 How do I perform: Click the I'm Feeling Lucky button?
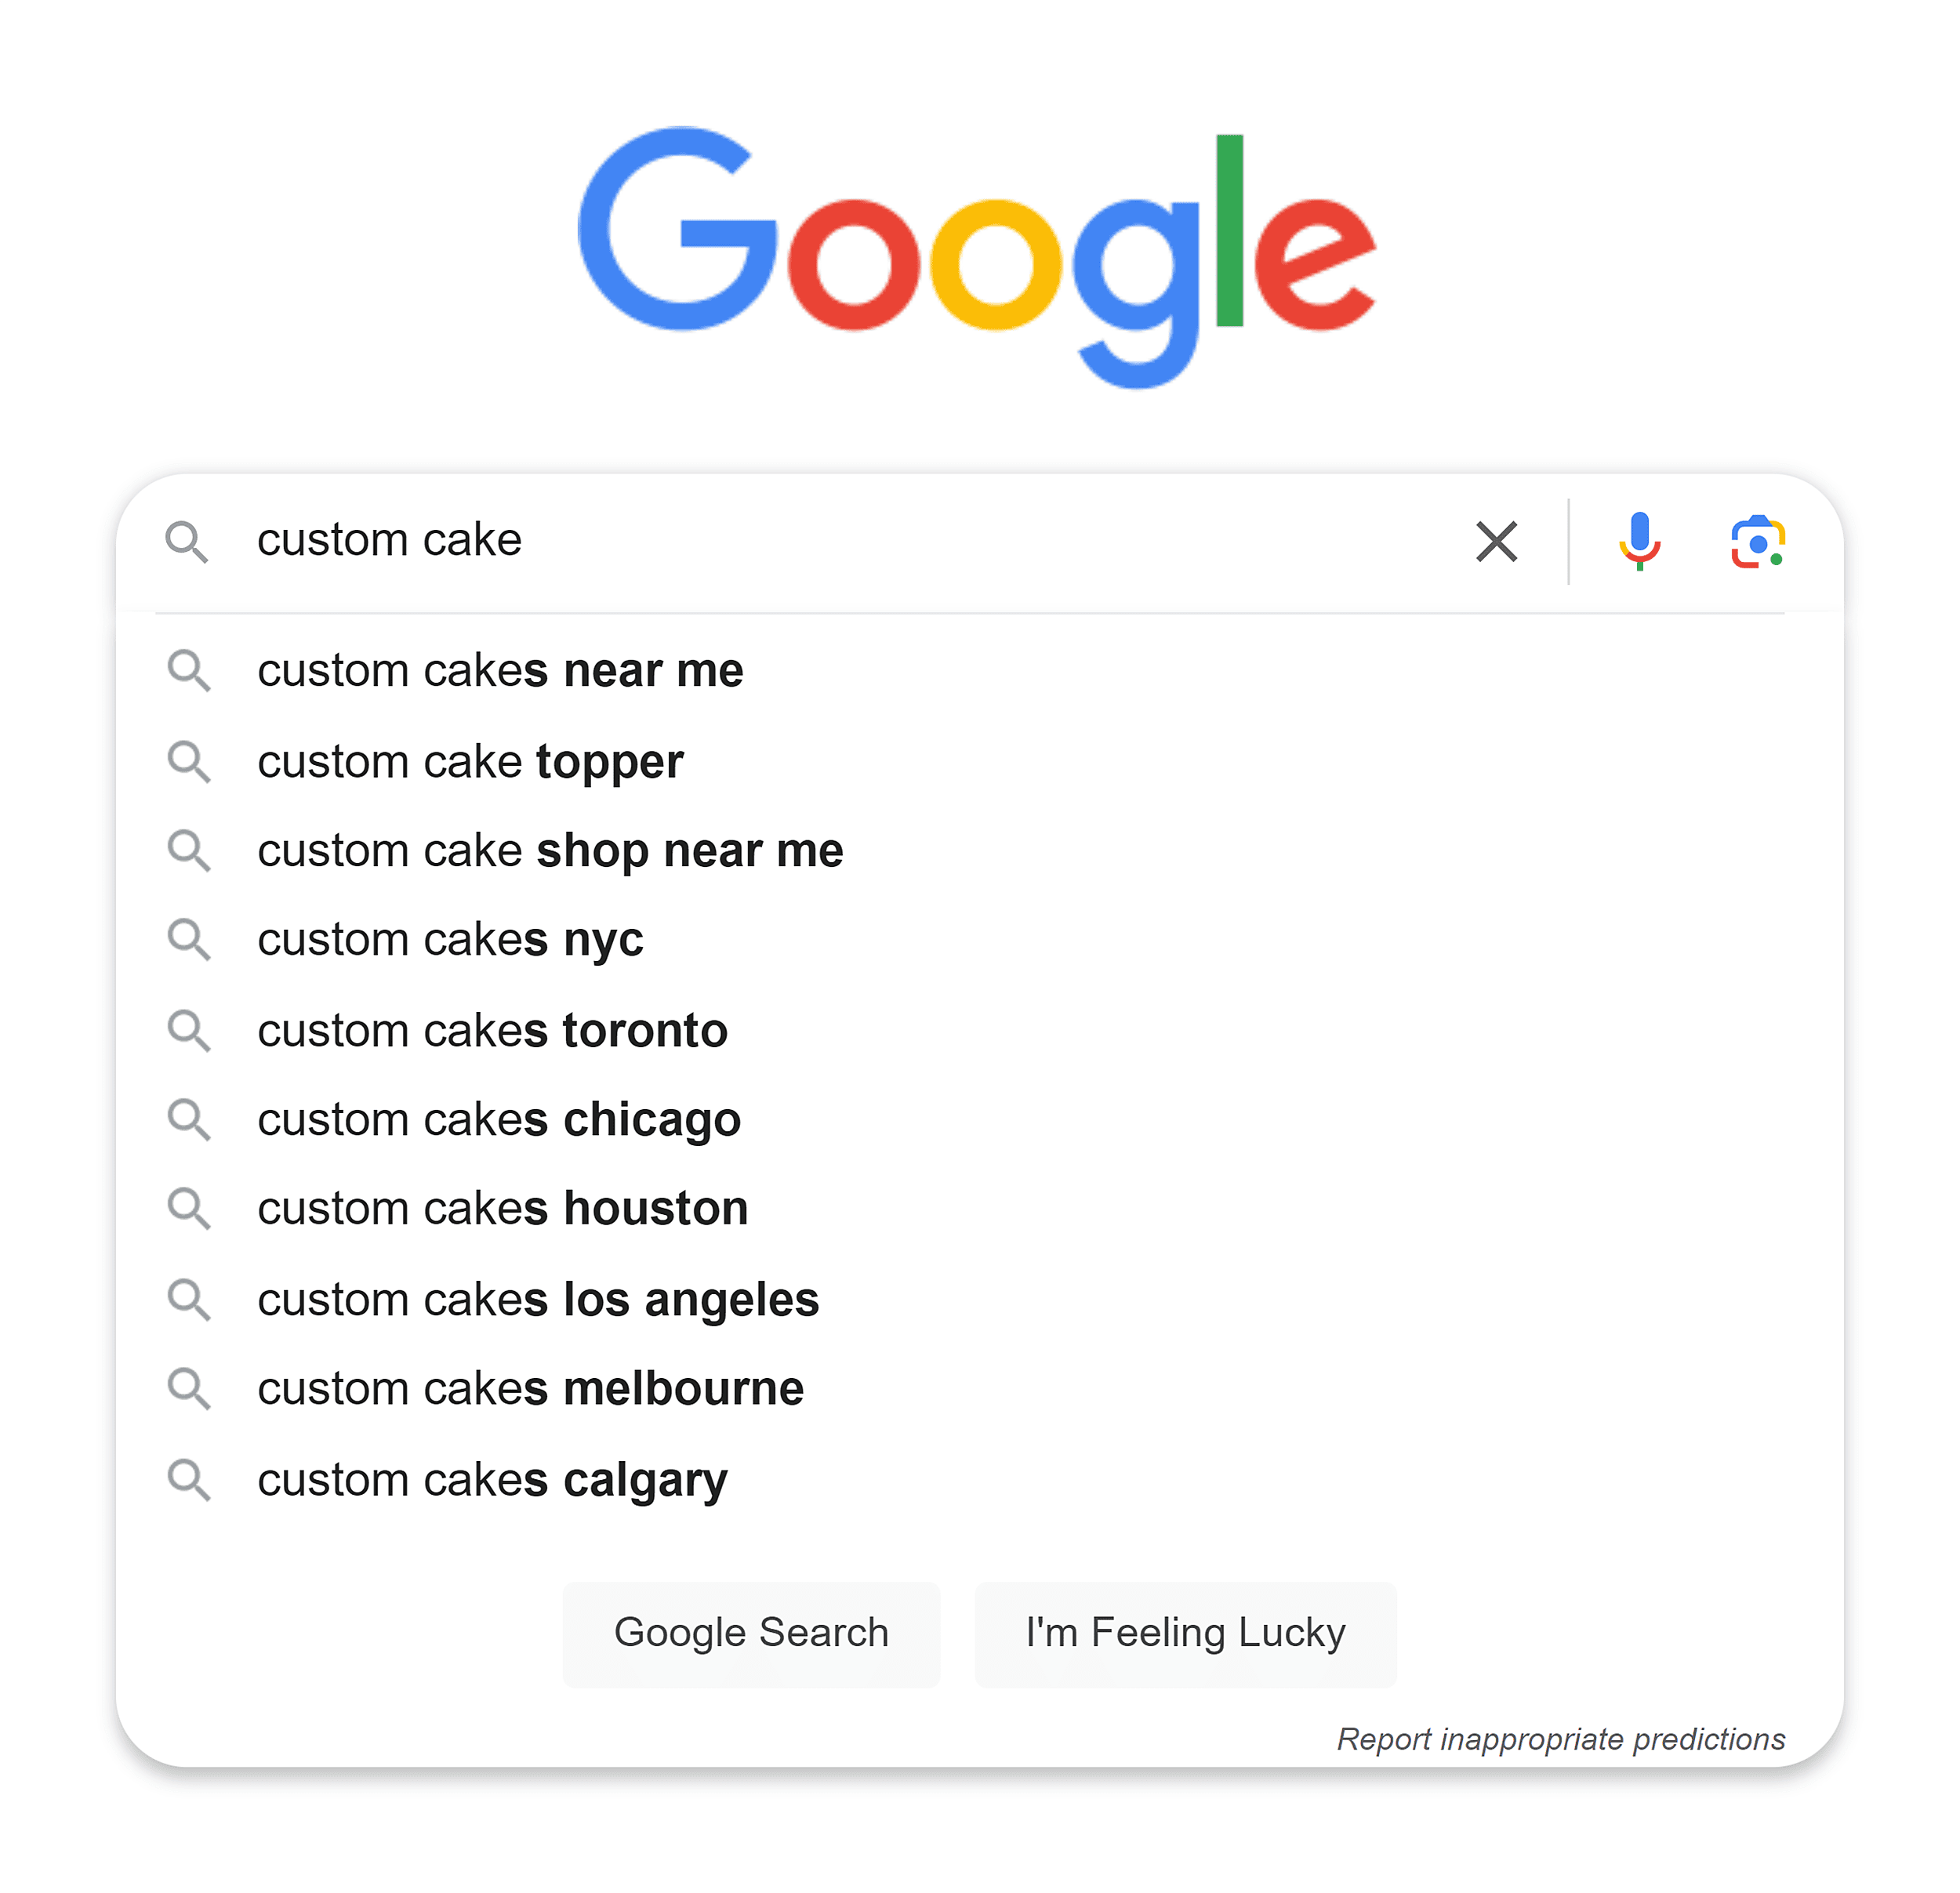[1184, 1633]
